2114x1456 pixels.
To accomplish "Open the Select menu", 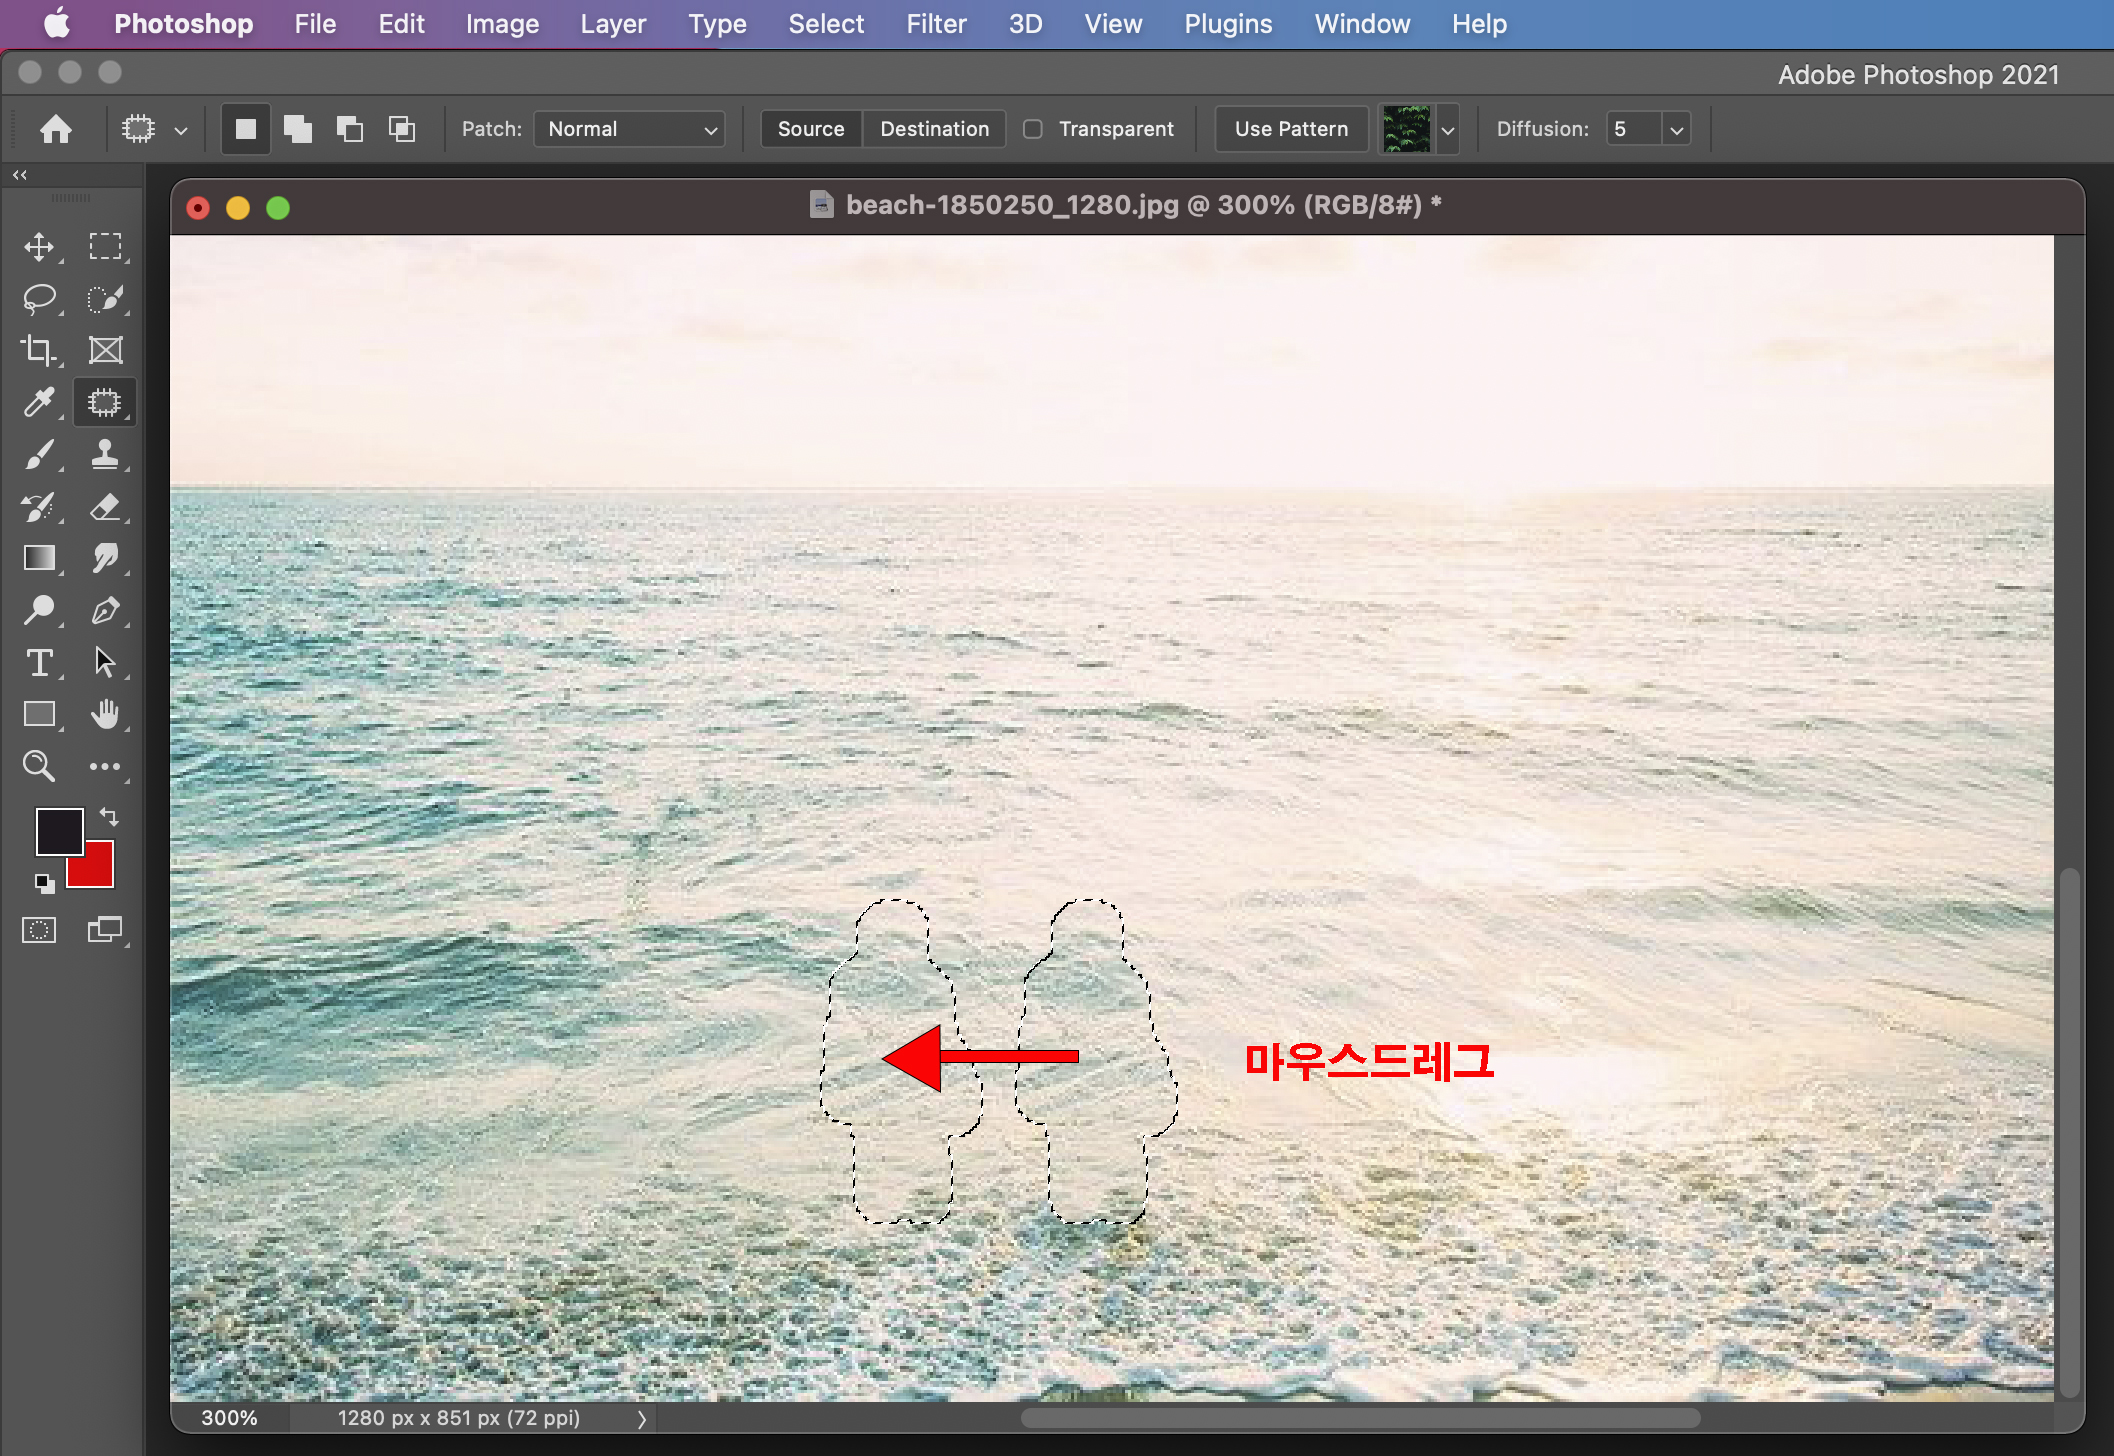I will pos(825,24).
